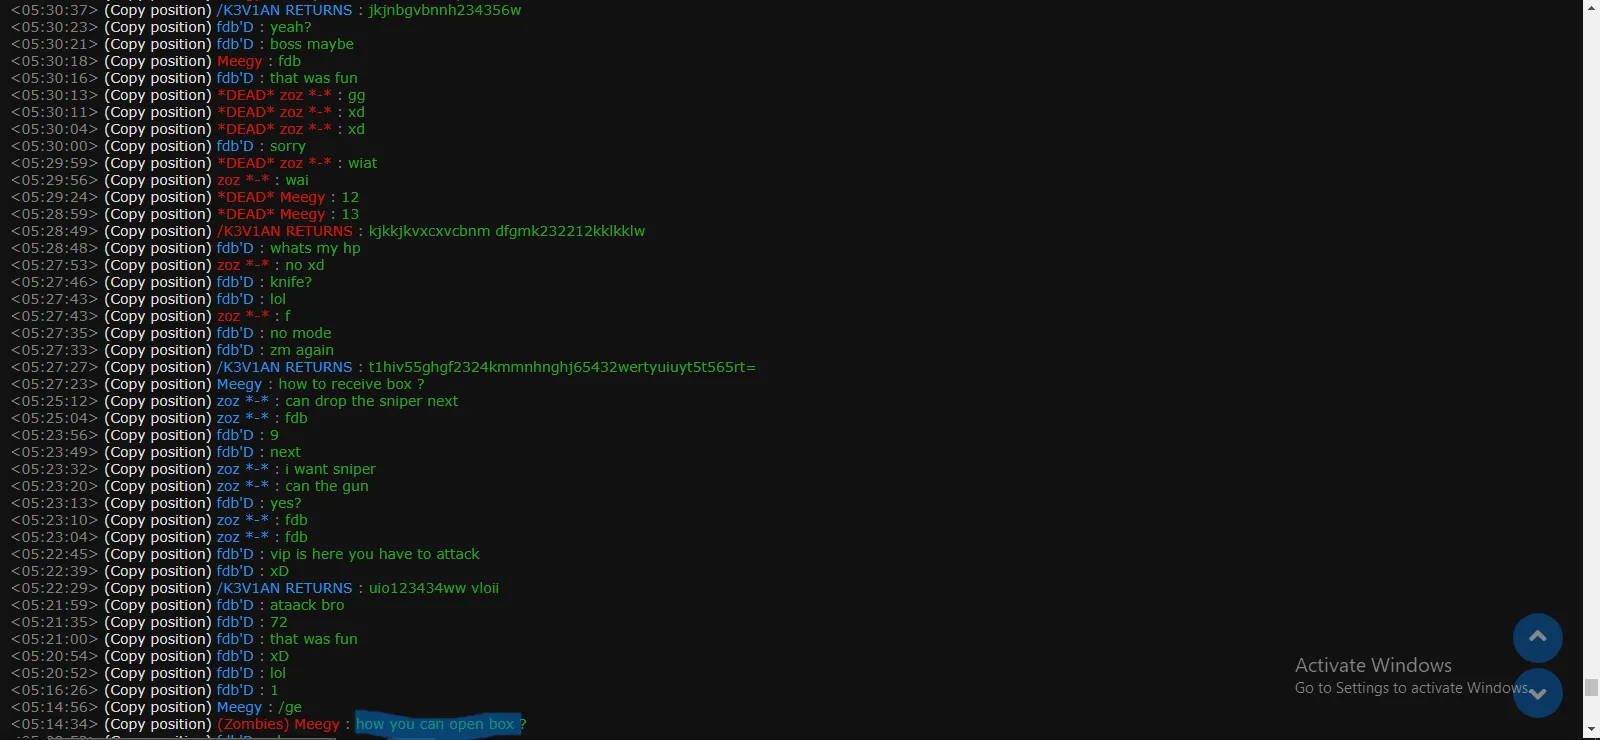Copy position of Meegy's '/ge' message
Image resolution: width=1600 pixels, height=740 pixels.
pyautogui.click(x=158, y=707)
